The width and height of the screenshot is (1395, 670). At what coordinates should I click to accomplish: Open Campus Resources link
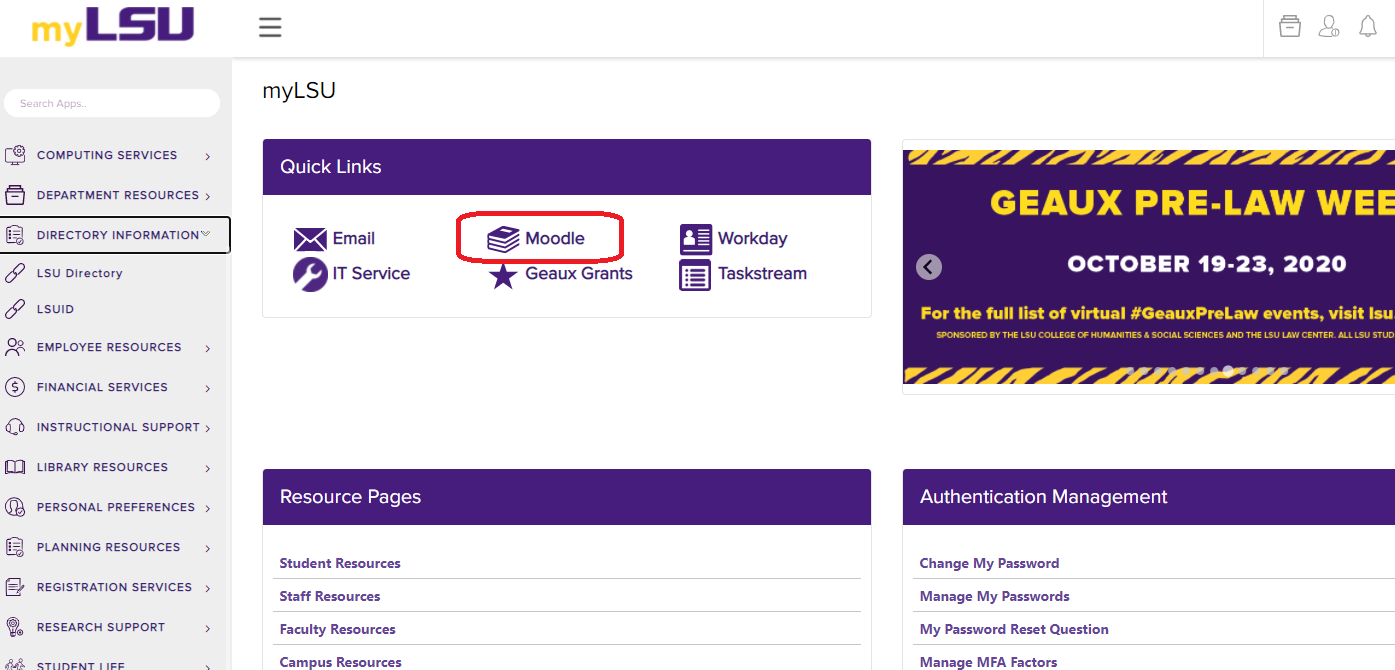click(341, 662)
